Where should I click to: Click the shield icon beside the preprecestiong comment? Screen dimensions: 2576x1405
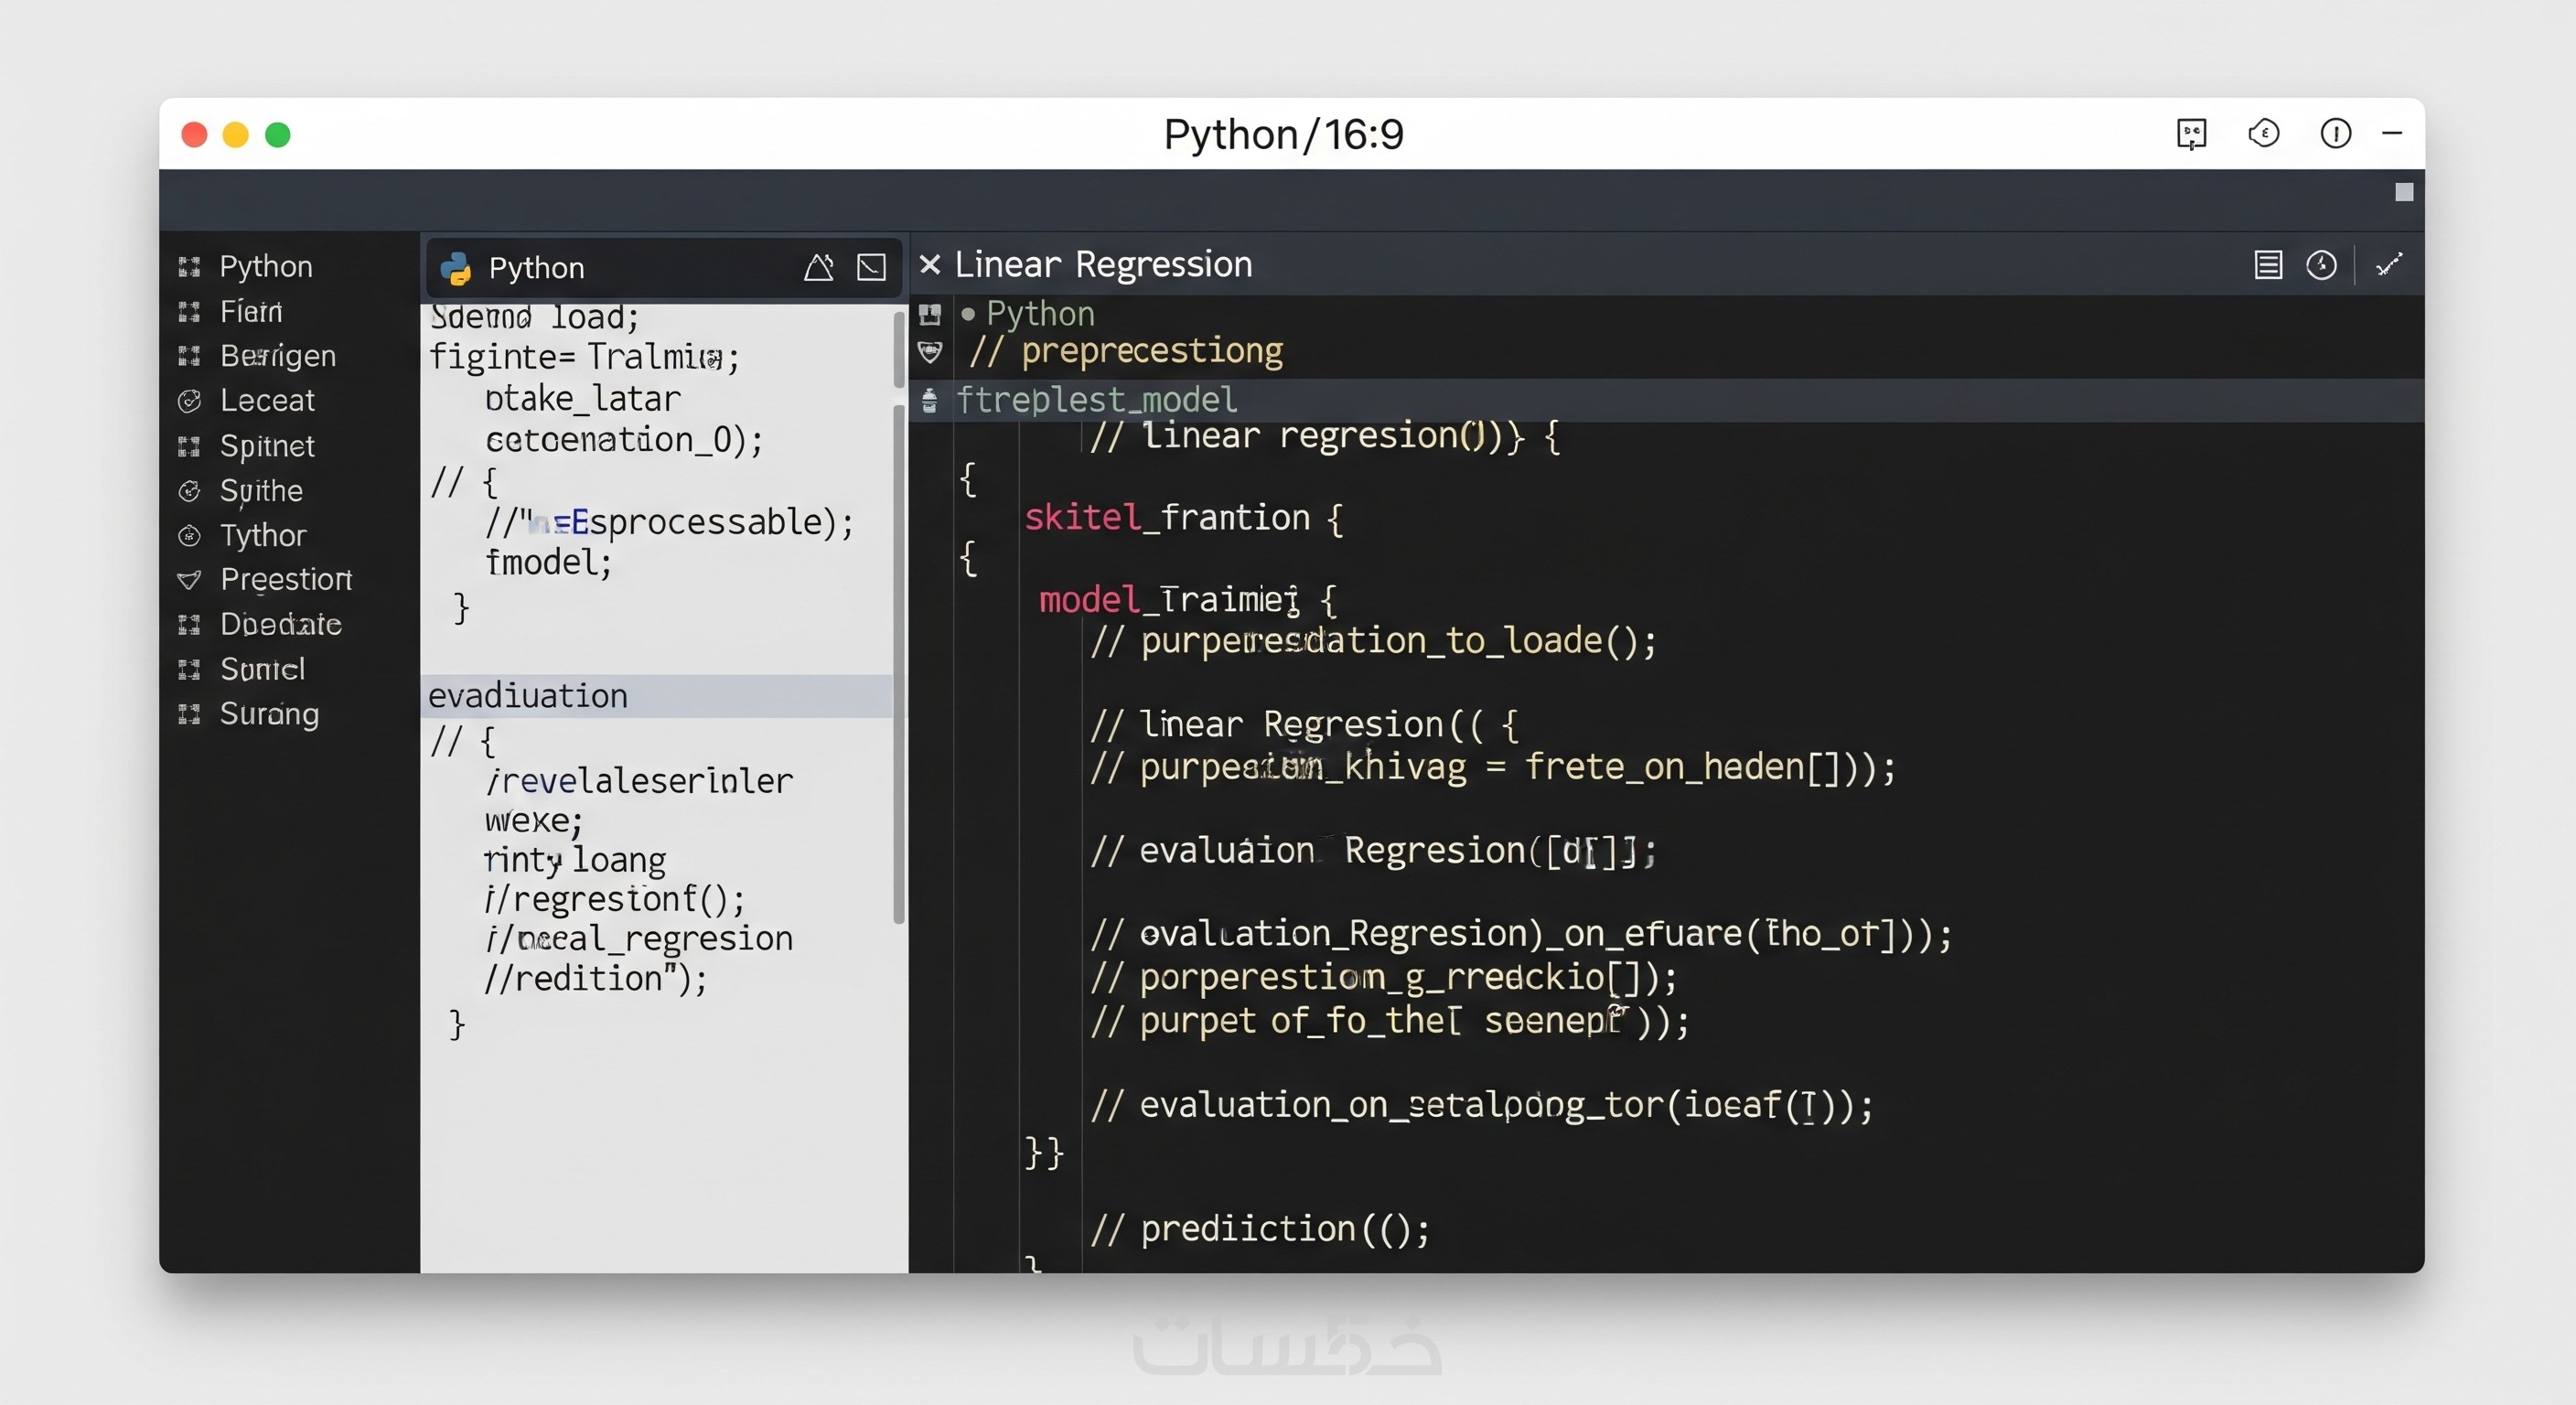tap(930, 351)
